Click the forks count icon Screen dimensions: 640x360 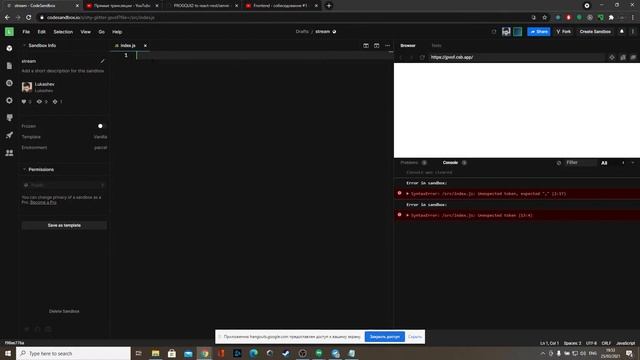pos(55,102)
